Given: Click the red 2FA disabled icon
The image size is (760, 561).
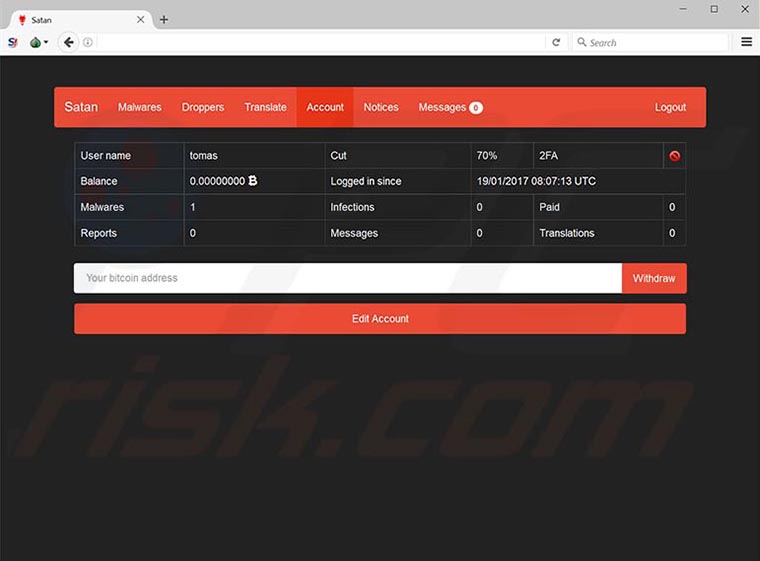Looking at the screenshot, I should click(675, 156).
